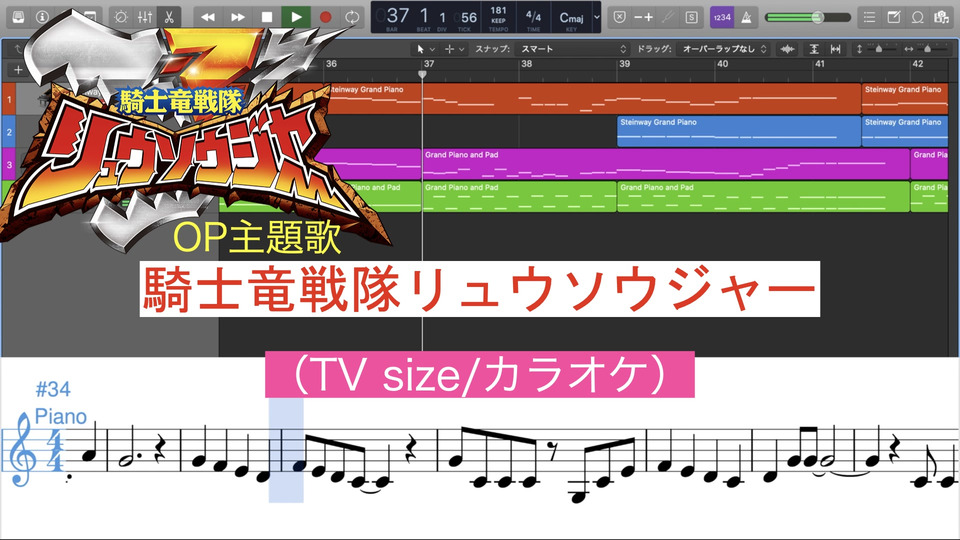Click the green Play button
The height and width of the screenshot is (540, 960).
[296, 17]
